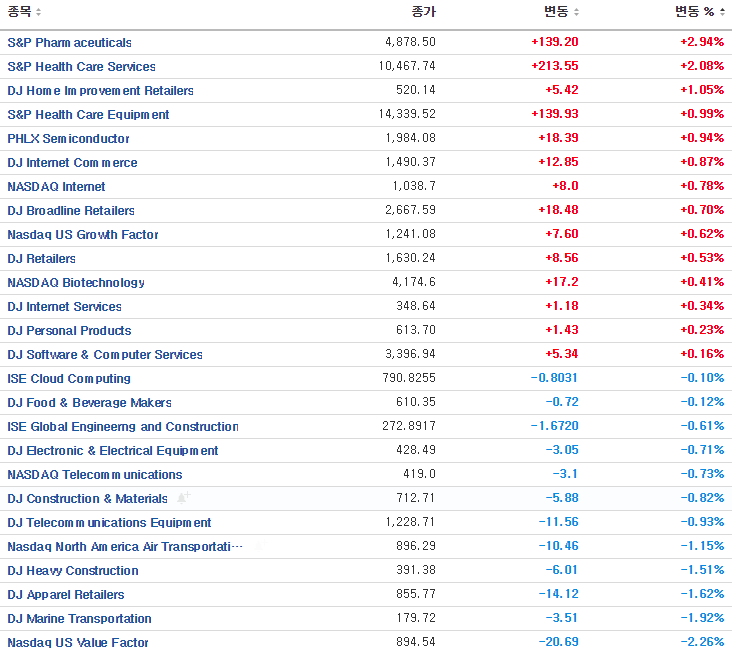Select the change value +139.93
This screenshot has height=653, width=732.
pyautogui.click(x=555, y=114)
